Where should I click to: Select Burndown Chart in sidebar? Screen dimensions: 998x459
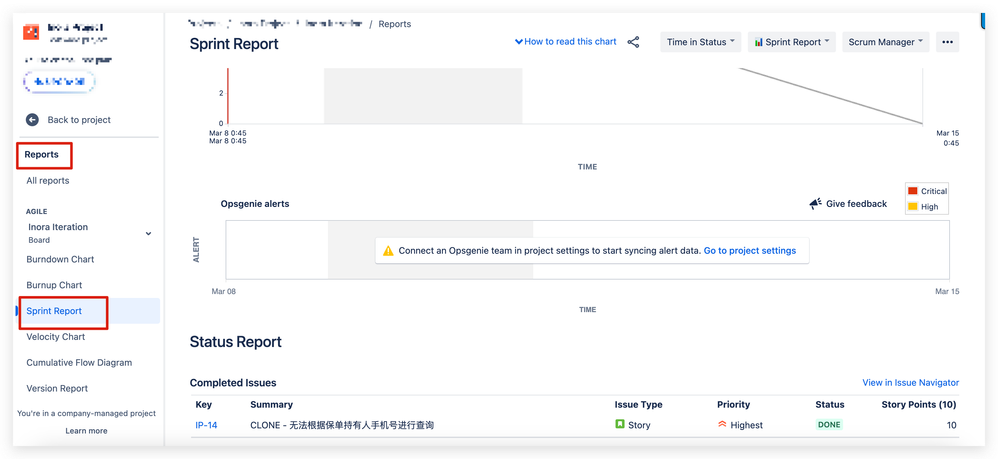pos(60,259)
